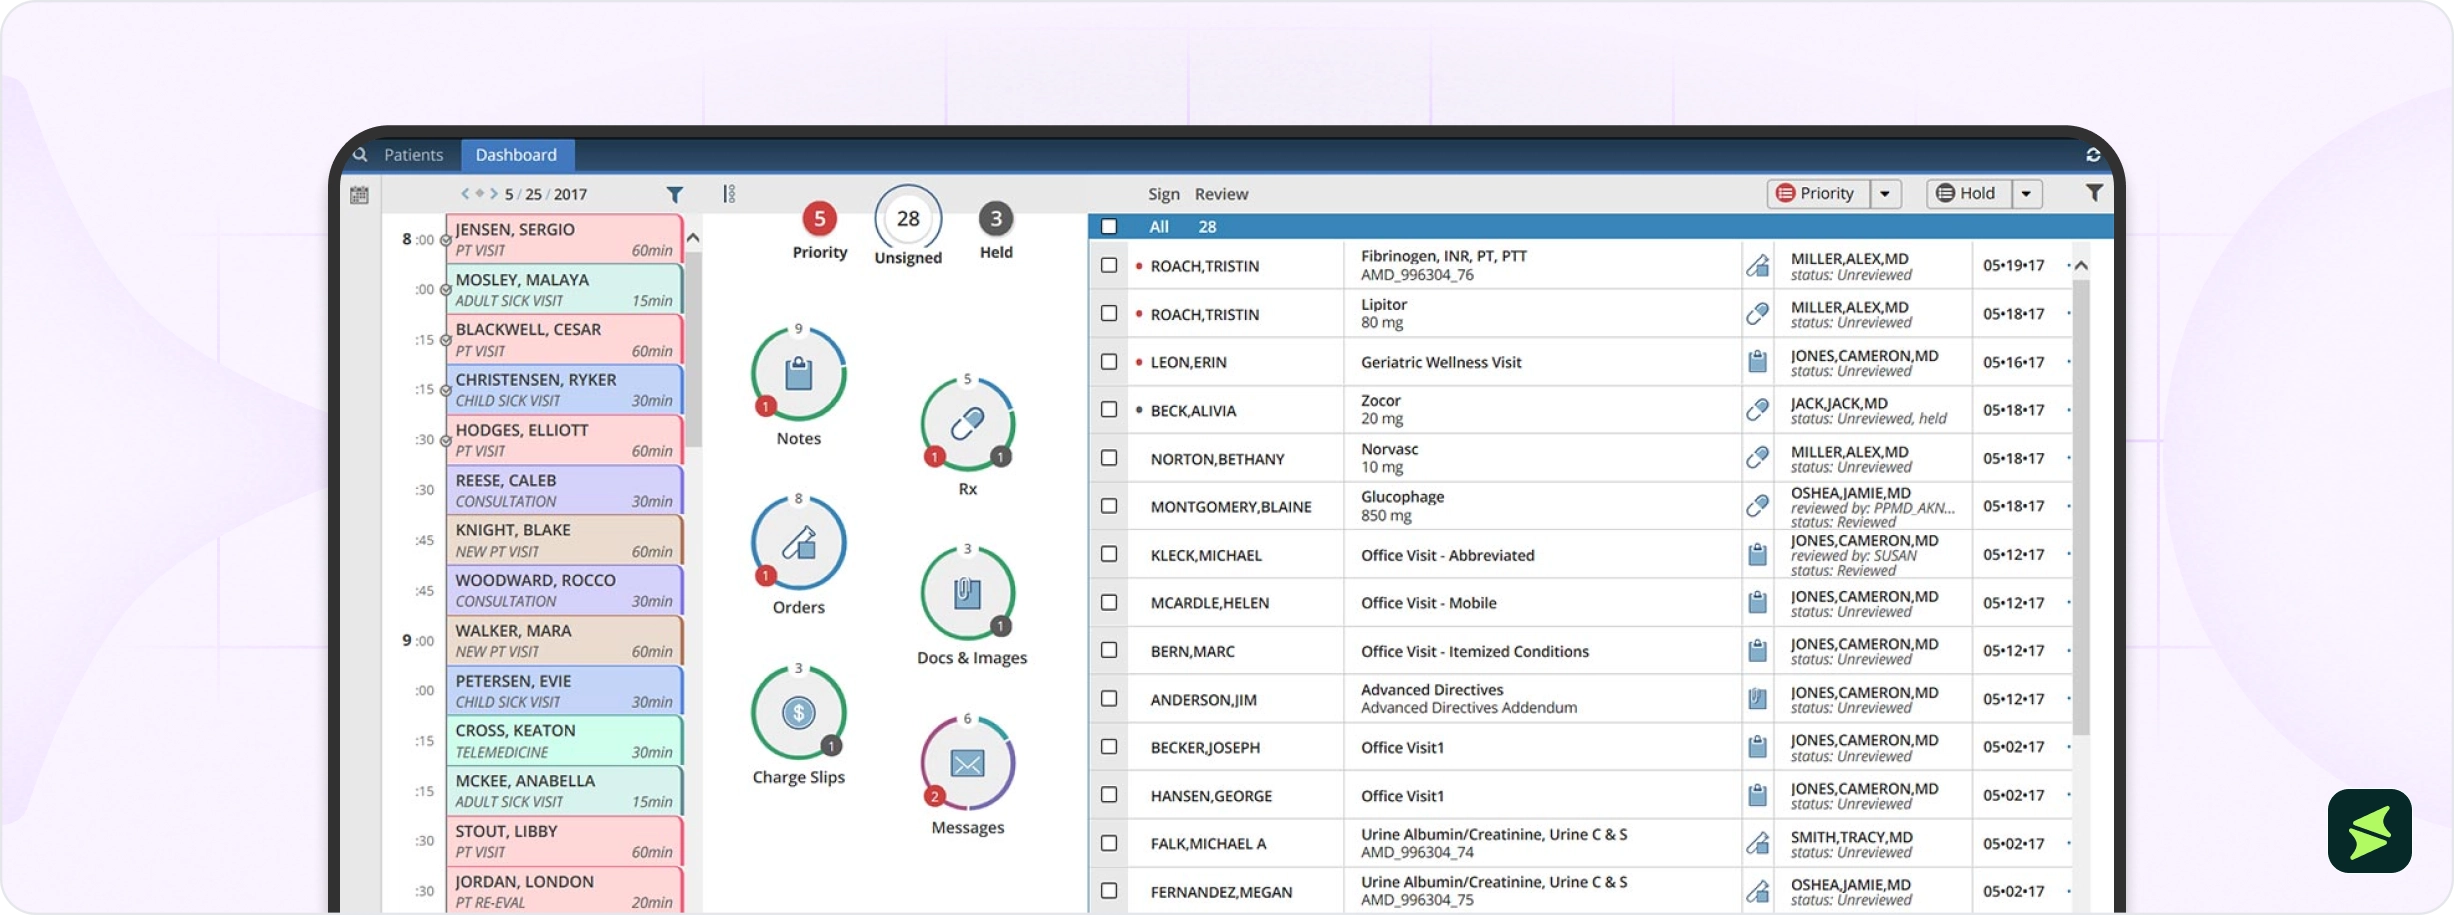Click the unsigned list scrollbar thumb

pos(2081,507)
